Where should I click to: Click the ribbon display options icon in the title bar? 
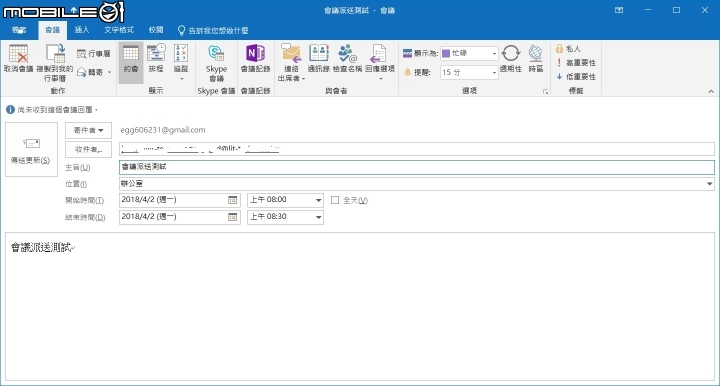(x=619, y=10)
